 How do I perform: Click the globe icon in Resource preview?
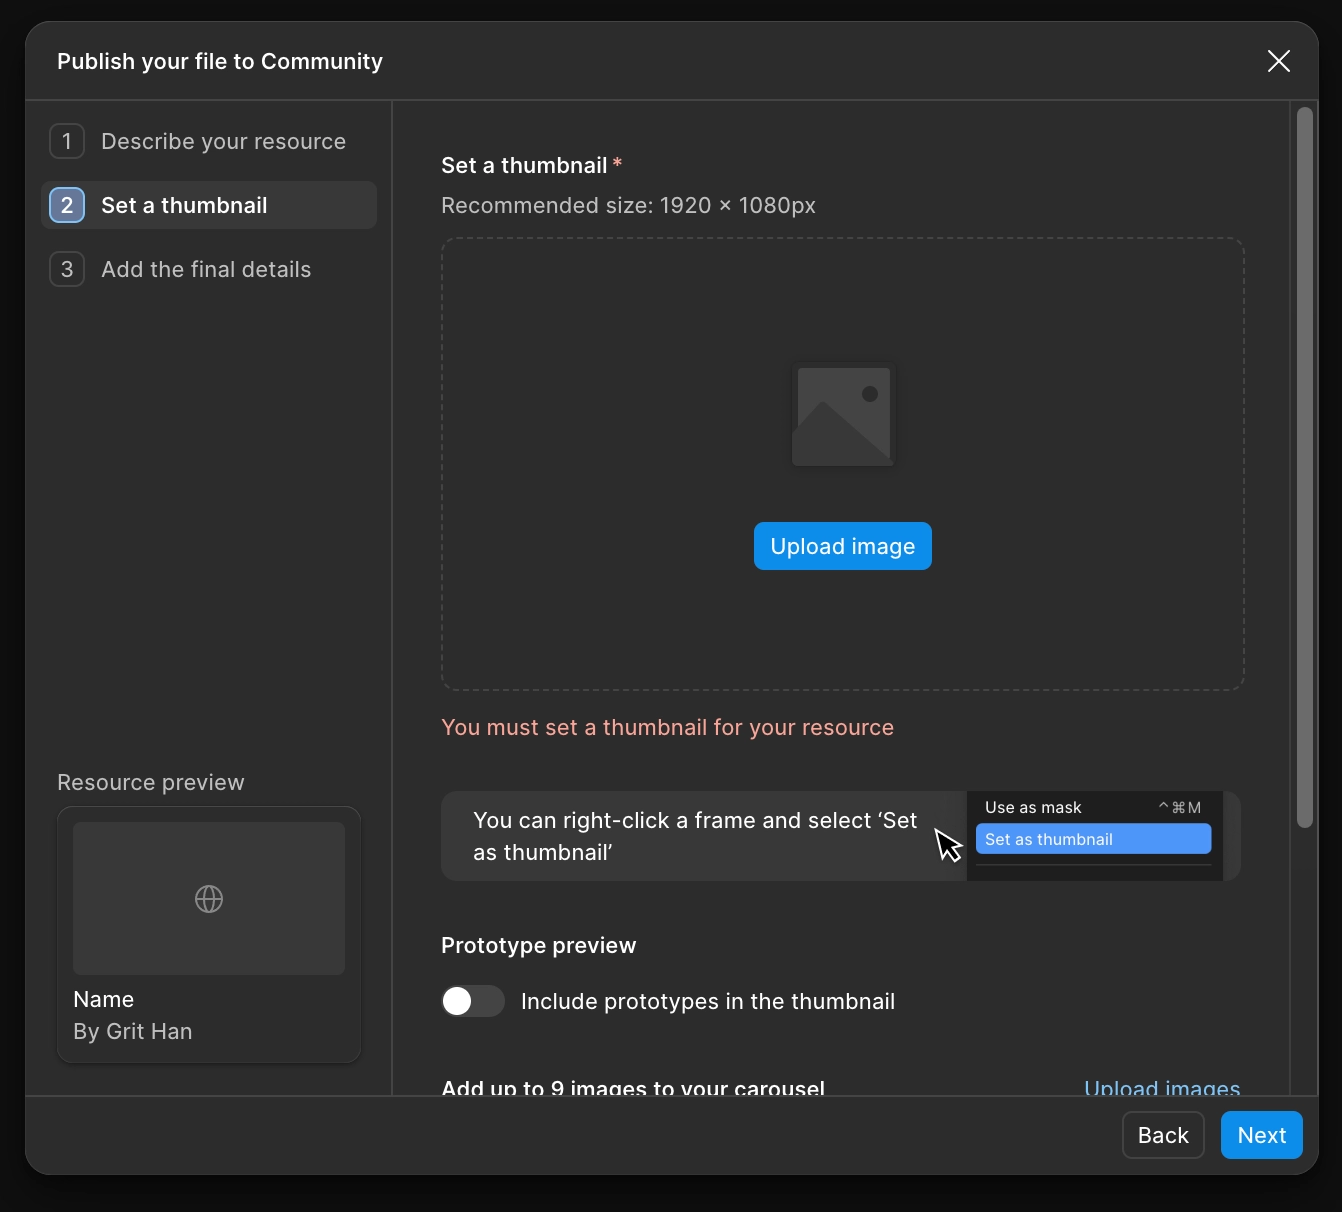coord(209,899)
